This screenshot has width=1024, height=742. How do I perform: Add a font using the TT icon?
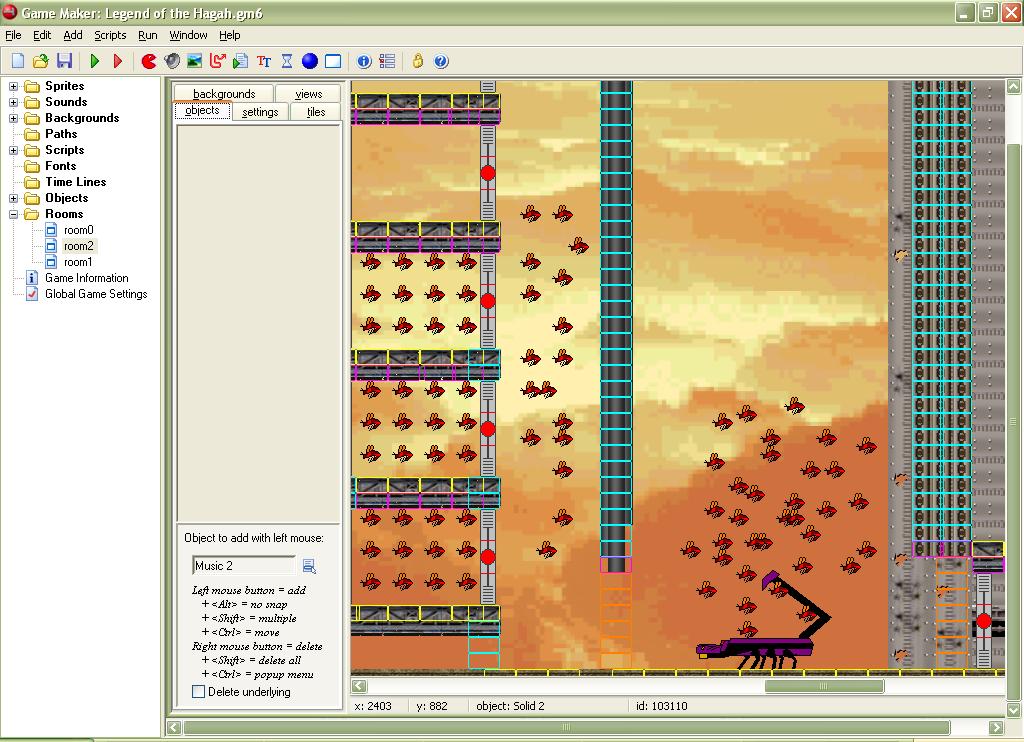264,61
